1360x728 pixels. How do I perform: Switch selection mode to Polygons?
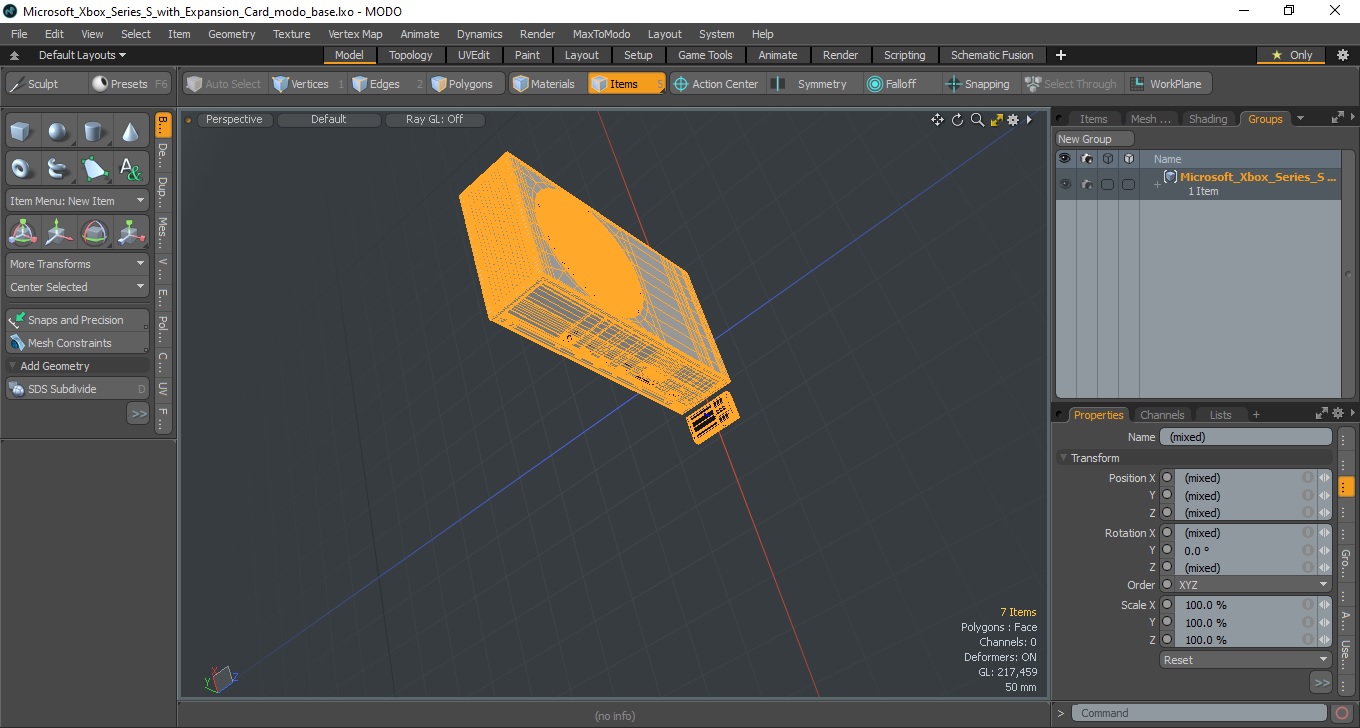tap(465, 84)
